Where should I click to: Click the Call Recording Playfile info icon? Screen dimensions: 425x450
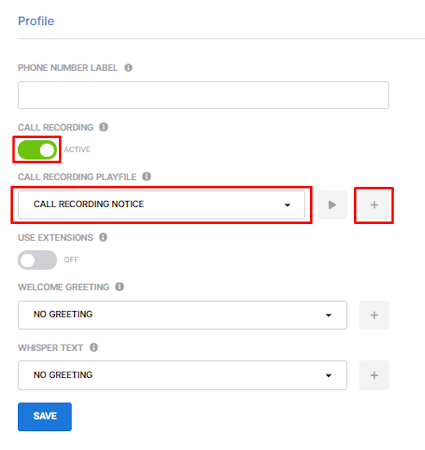tap(147, 176)
